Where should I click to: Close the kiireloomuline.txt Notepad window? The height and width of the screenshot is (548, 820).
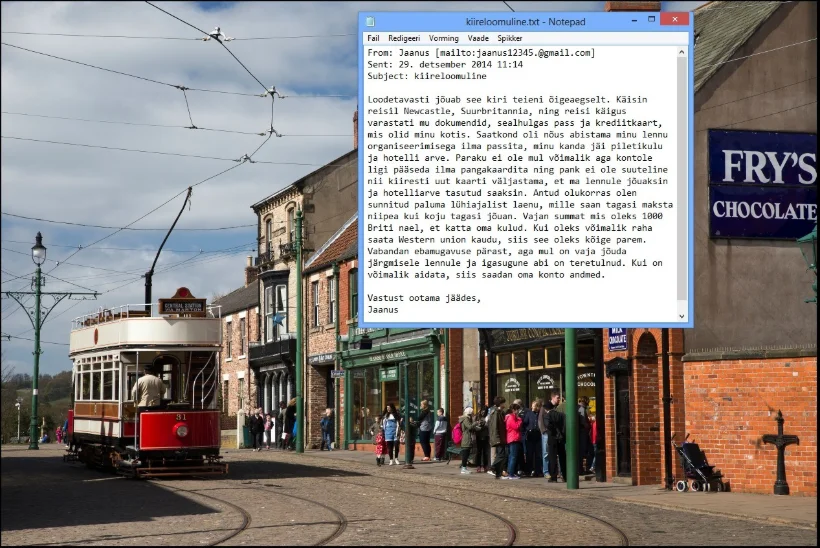pos(675,19)
